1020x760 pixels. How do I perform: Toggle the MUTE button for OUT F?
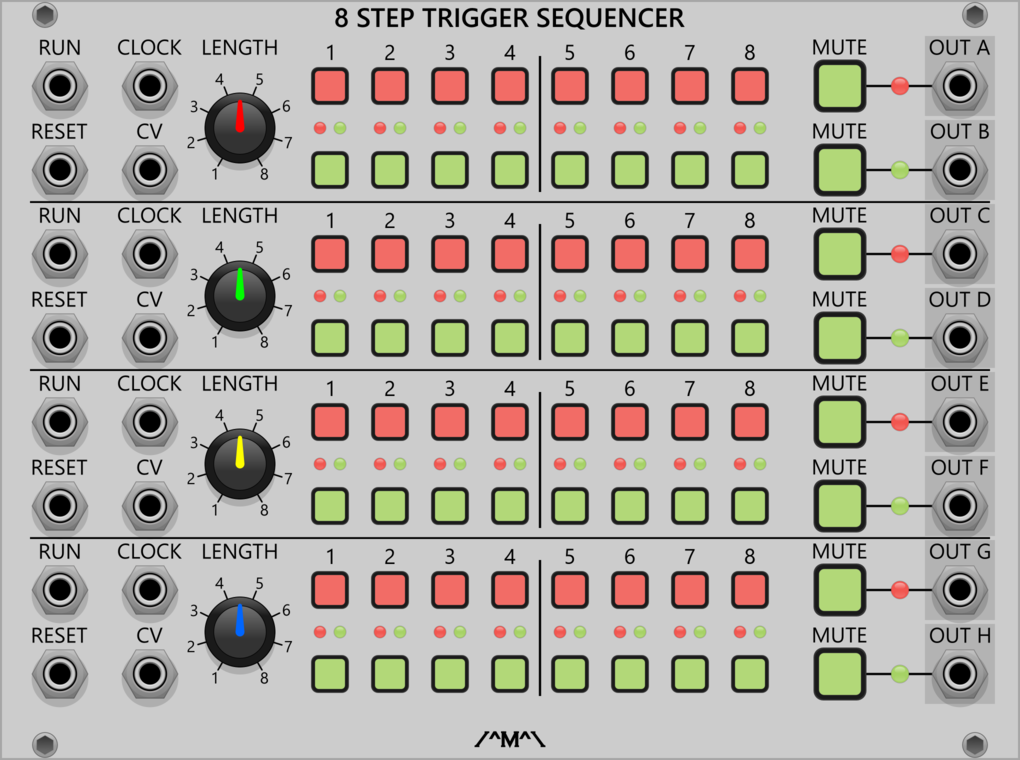coord(839,506)
